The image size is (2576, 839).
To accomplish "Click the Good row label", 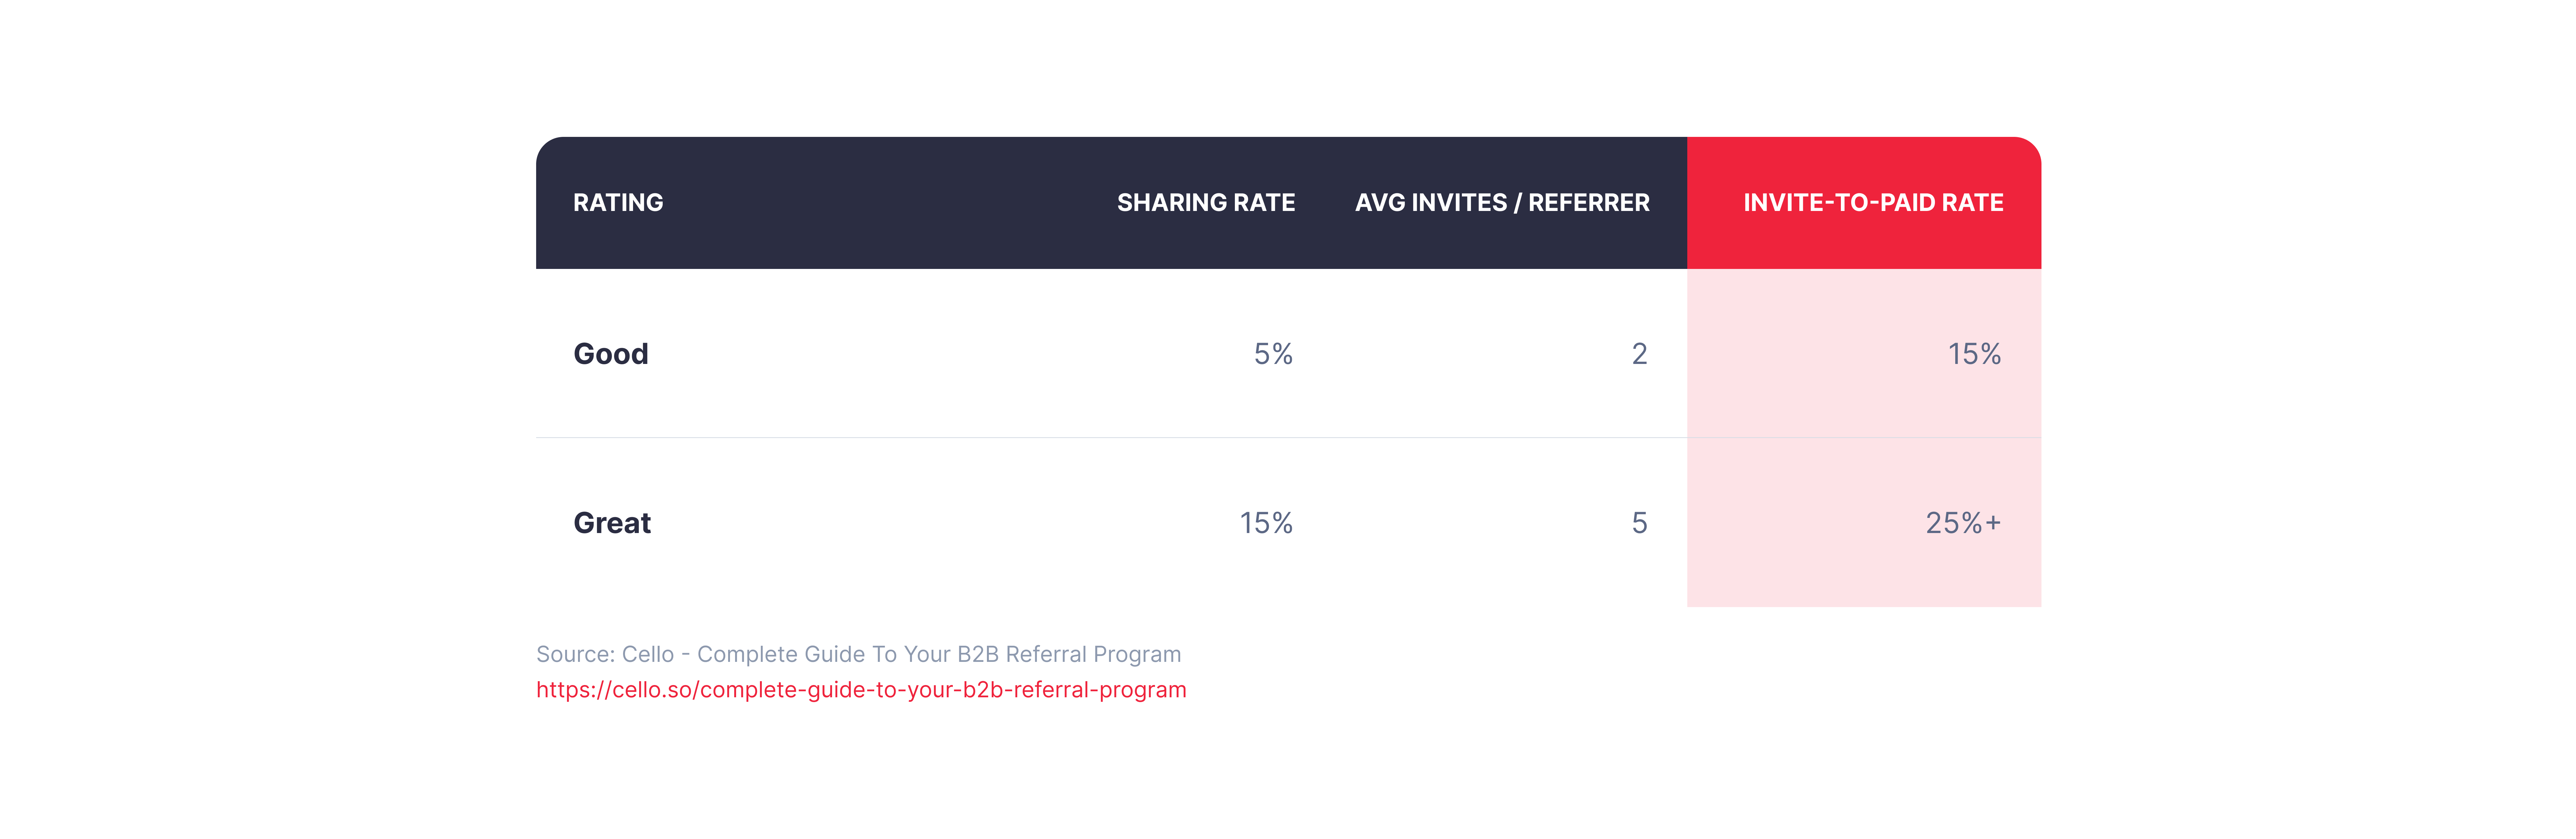I will [x=611, y=354].
